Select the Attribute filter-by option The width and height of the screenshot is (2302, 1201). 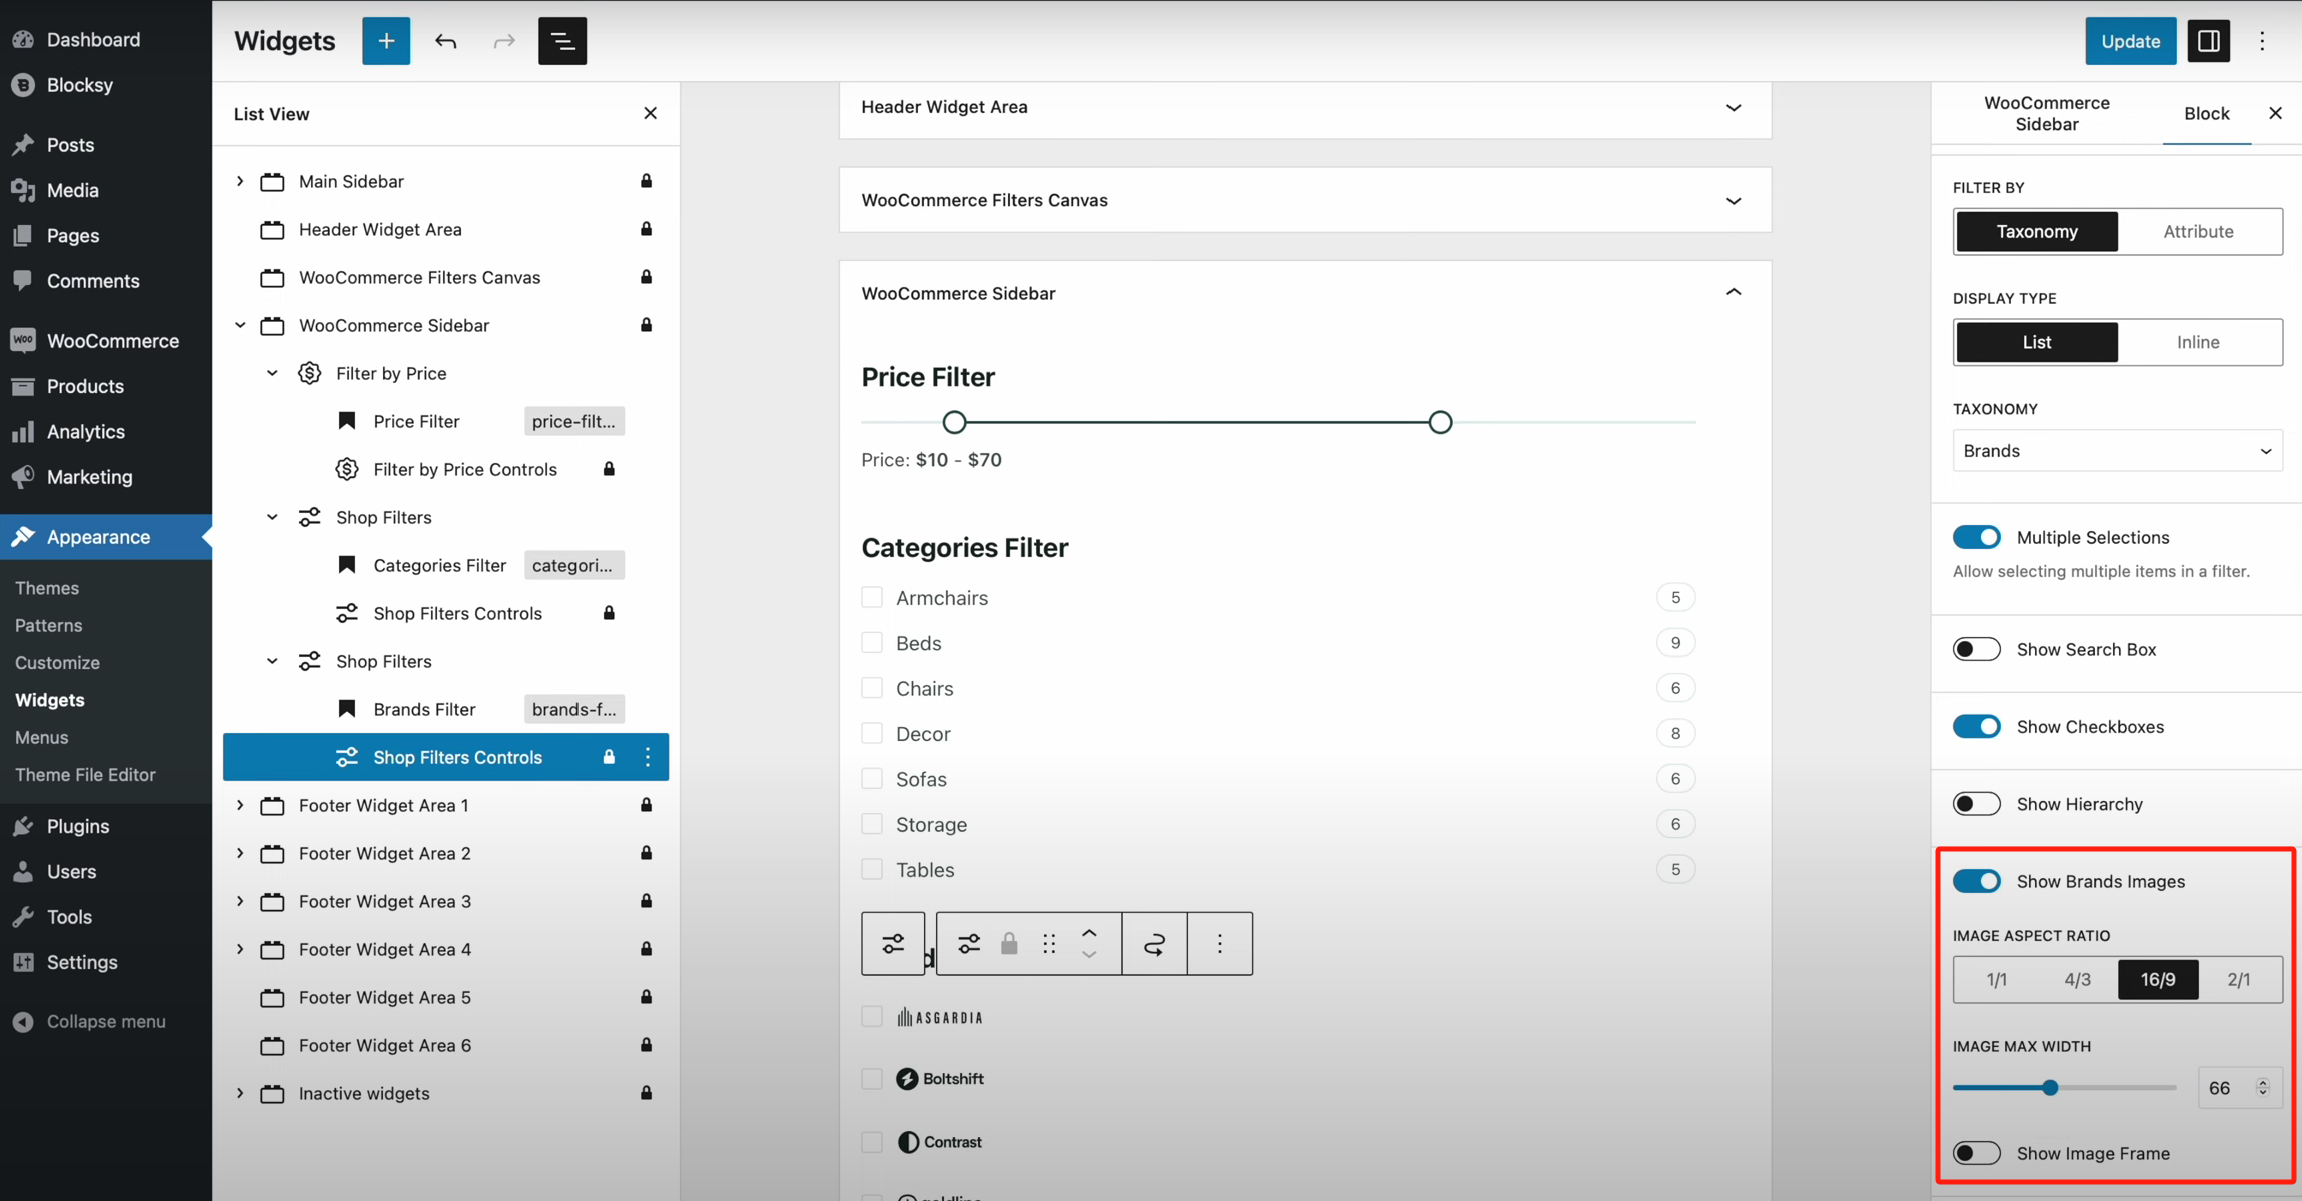click(2198, 231)
